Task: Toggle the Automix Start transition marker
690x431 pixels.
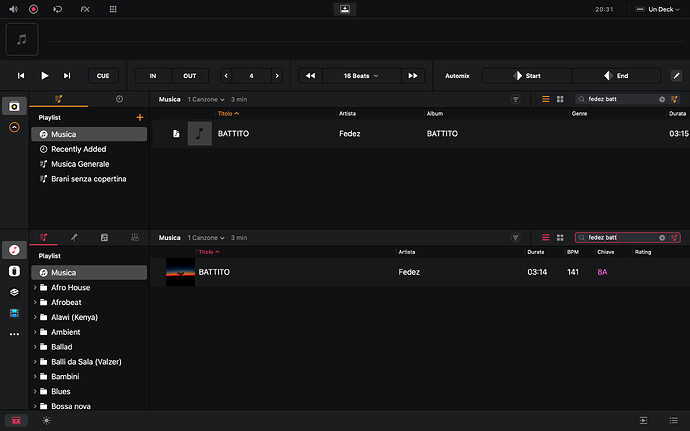Action: 520,76
